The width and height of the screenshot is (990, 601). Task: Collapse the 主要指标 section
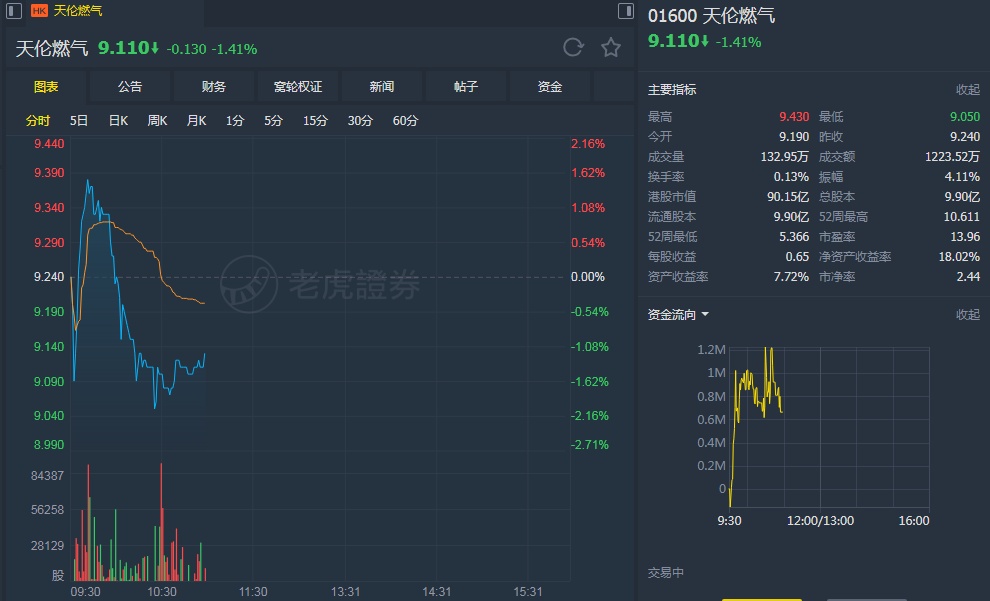click(x=967, y=90)
